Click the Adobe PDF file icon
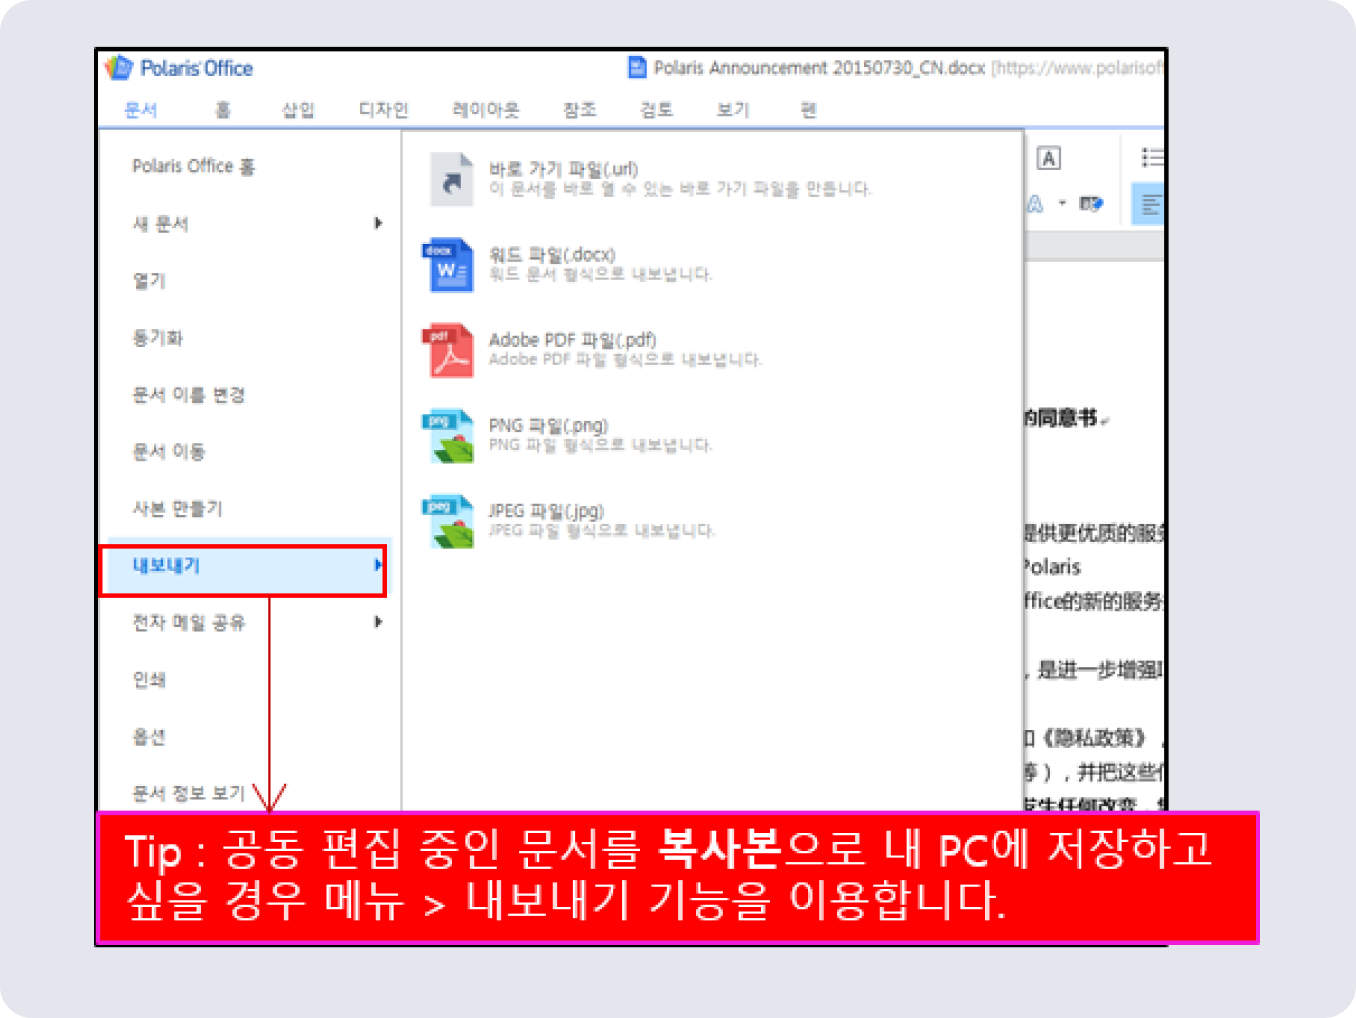1356x1018 pixels. [448, 350]
